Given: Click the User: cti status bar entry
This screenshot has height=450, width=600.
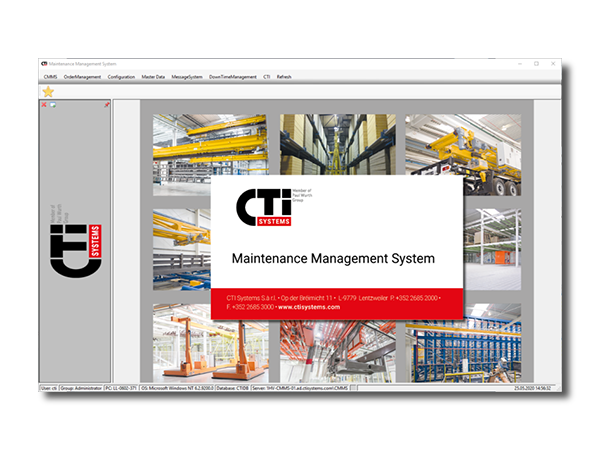Looking at the screenshot, I should (49, 388).
